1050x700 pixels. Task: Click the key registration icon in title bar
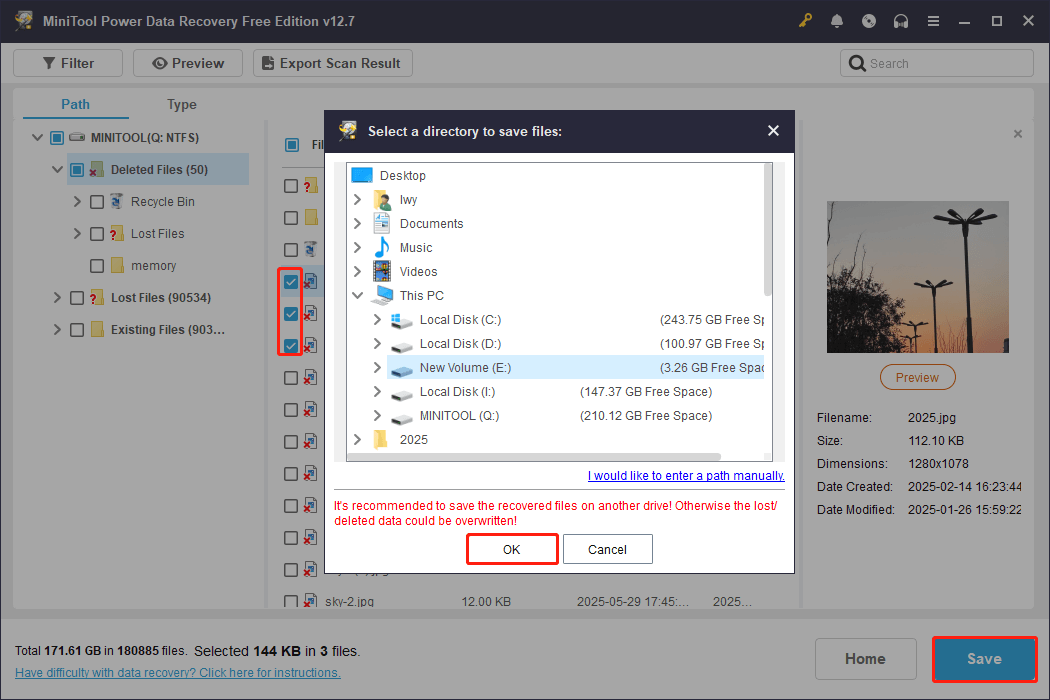pyautogui.click(x=805, y=20)
